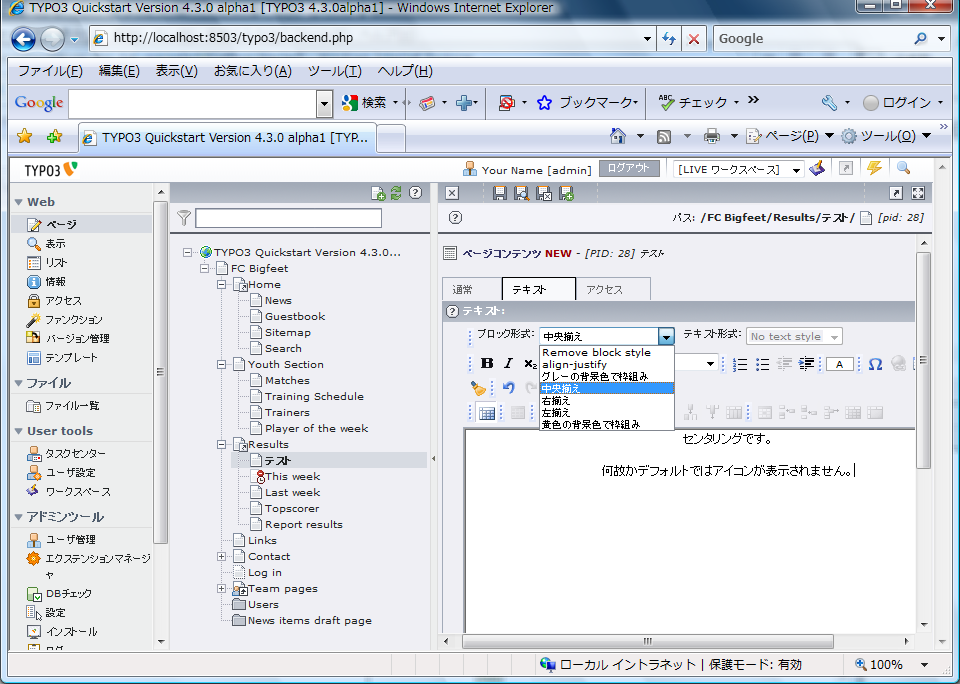The image size is (960, 684).
Task: Undo last edit in rich text editor
Action: pos(508,388)
